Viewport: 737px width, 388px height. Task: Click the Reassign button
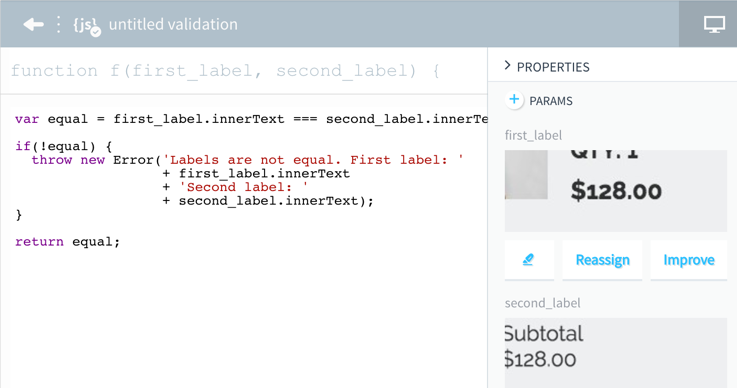click(x=602, y=260)
